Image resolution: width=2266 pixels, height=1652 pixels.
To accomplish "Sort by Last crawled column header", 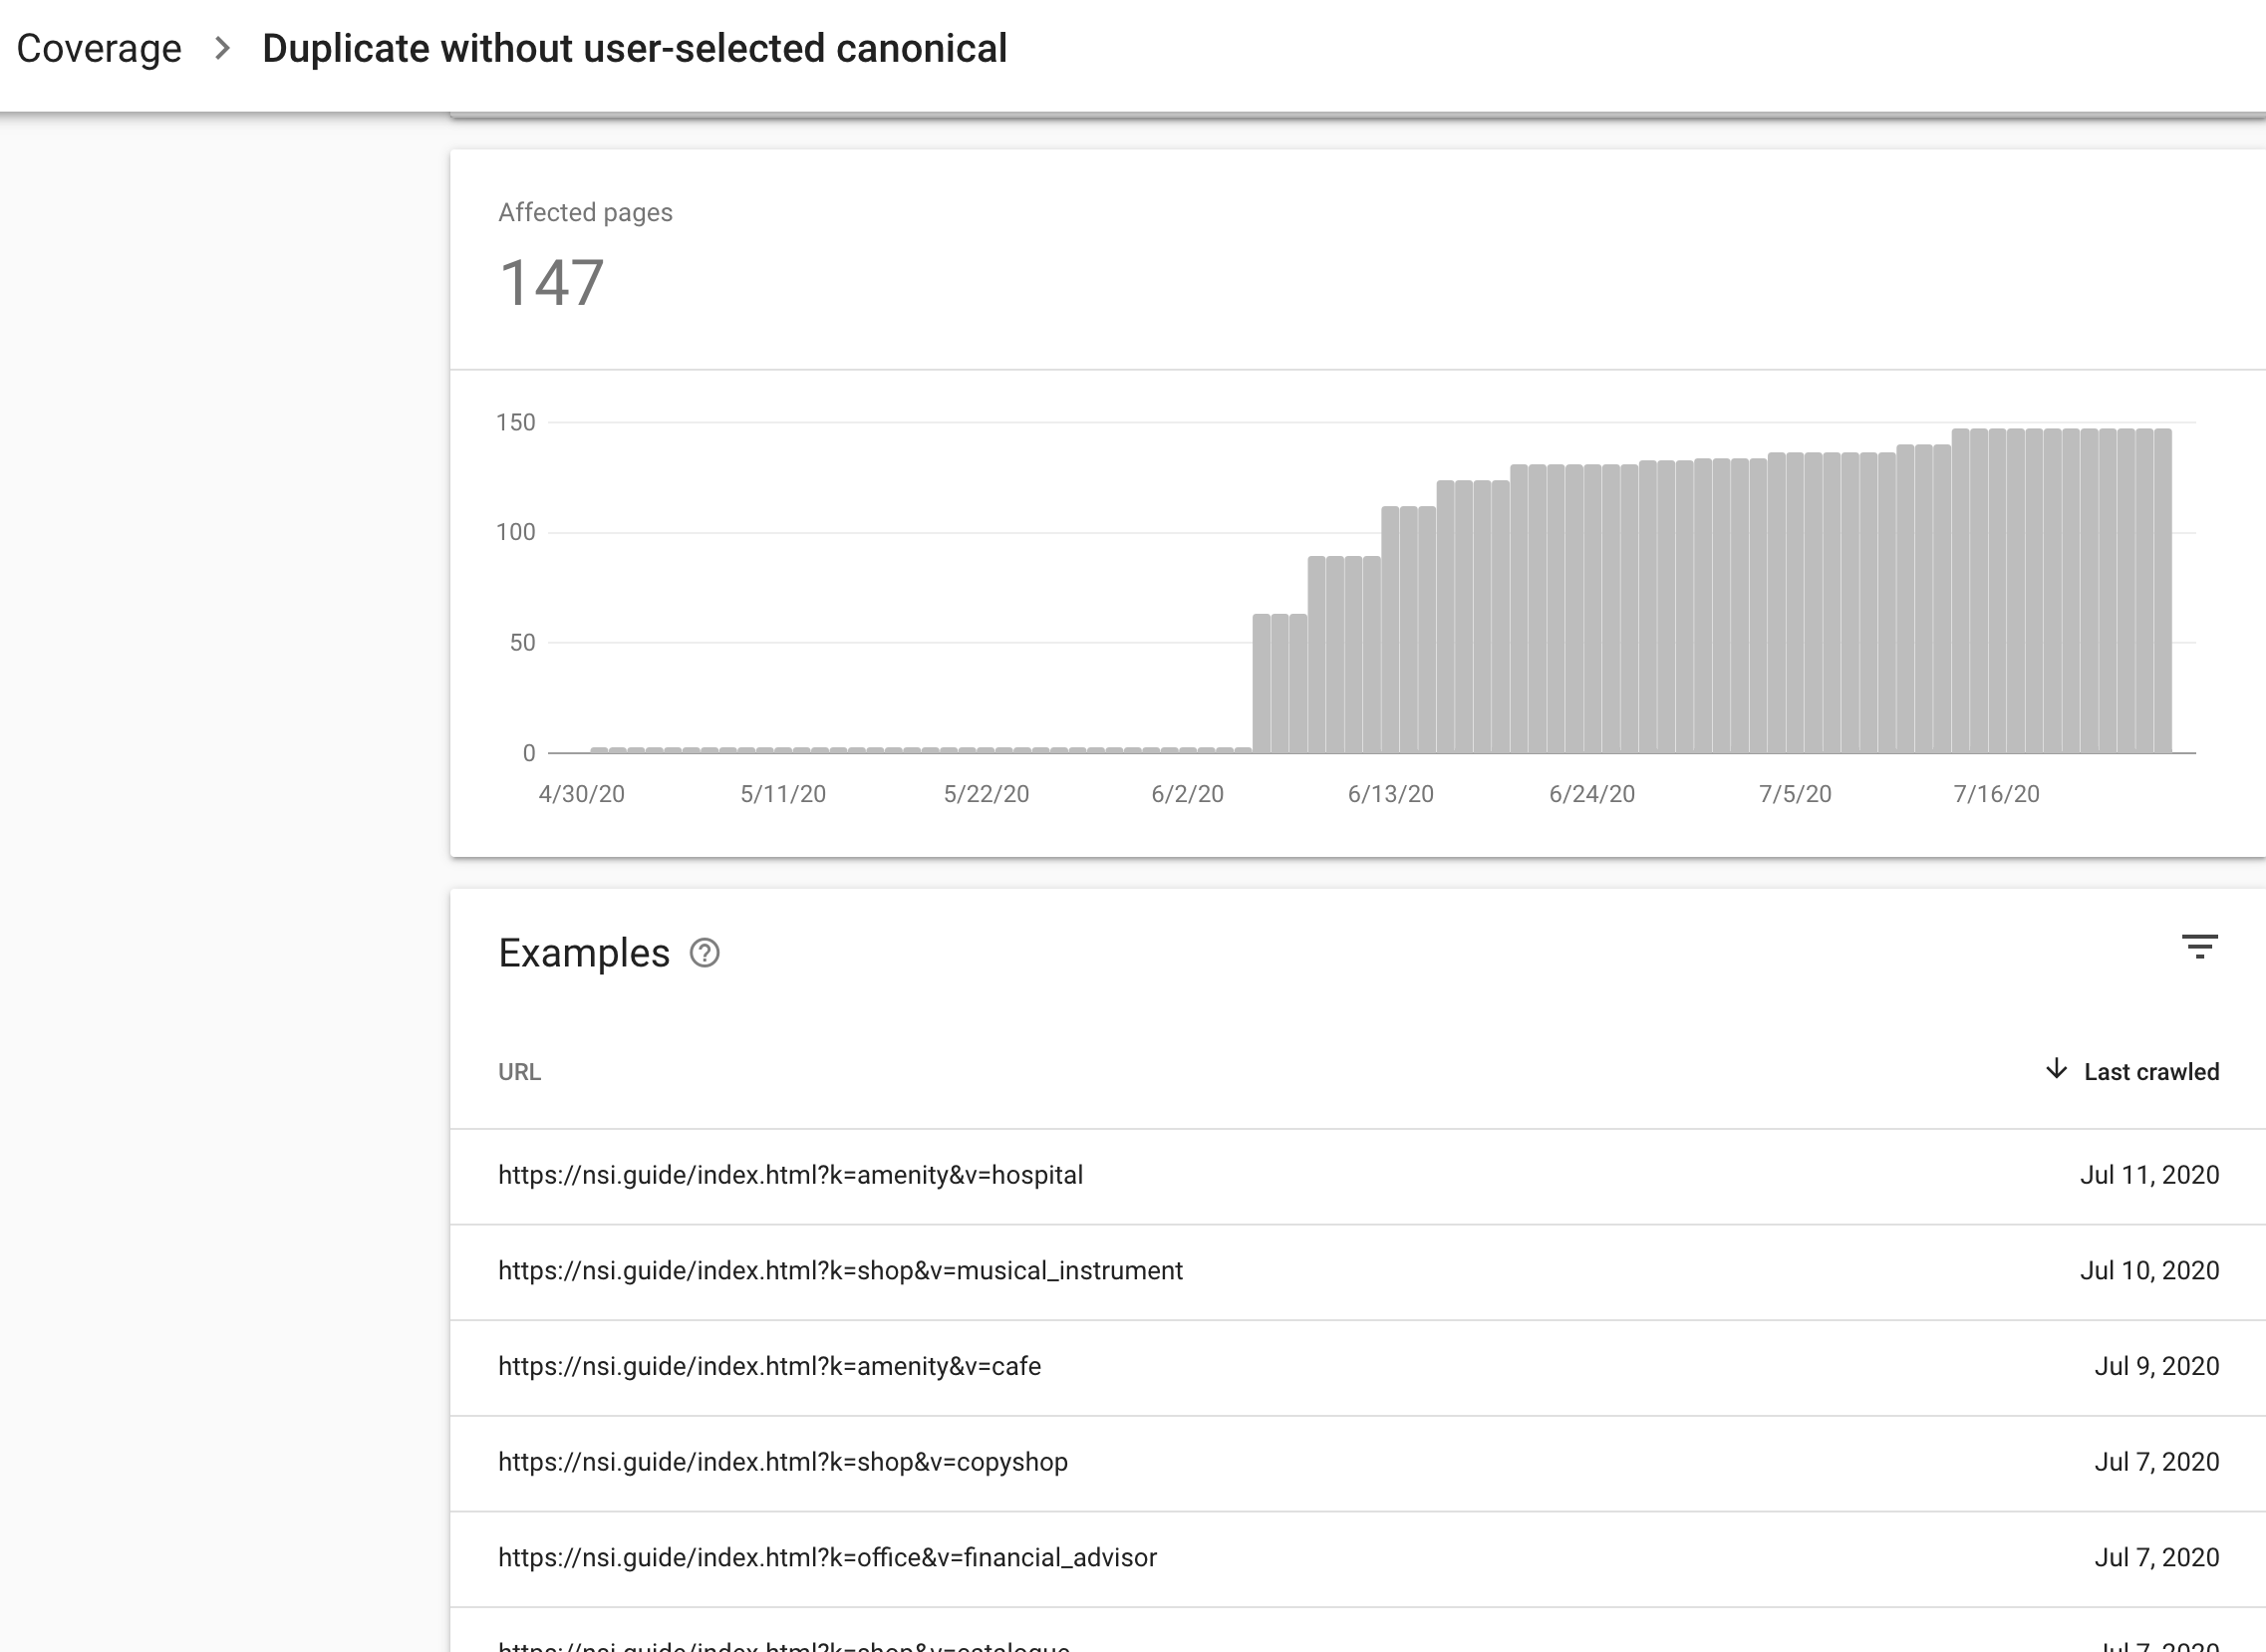I will coord(2150,1072).
